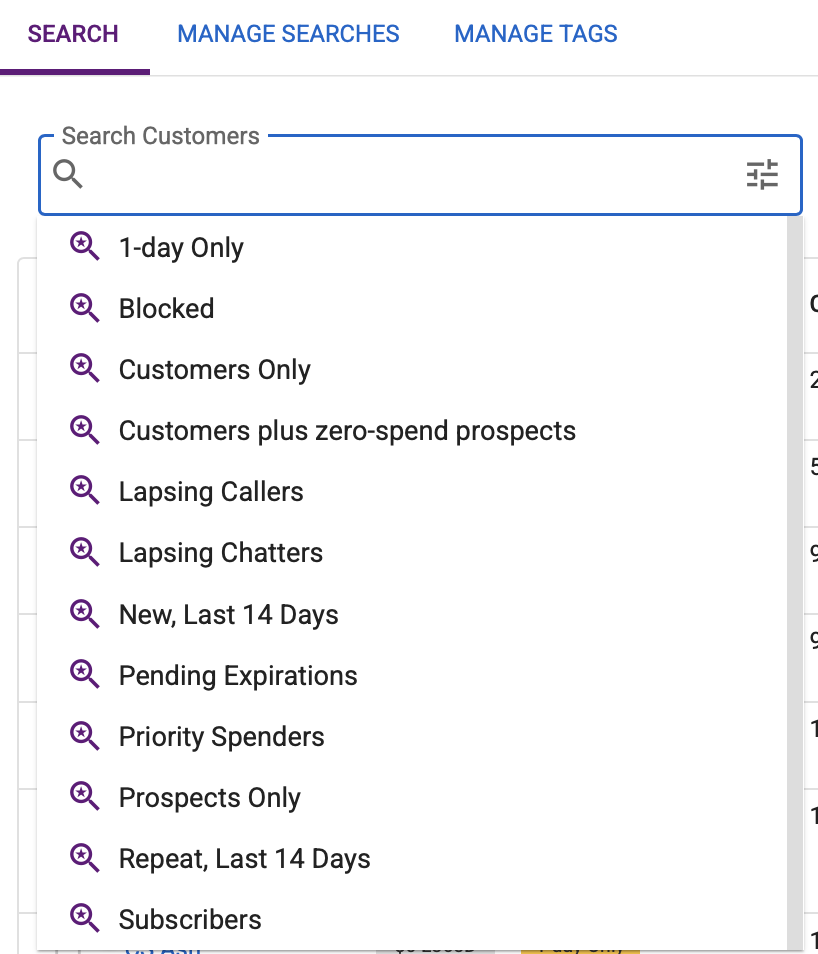Click saved-search icon beside Prospects Only
Viewport: 818px width, 954px height.
84,796
